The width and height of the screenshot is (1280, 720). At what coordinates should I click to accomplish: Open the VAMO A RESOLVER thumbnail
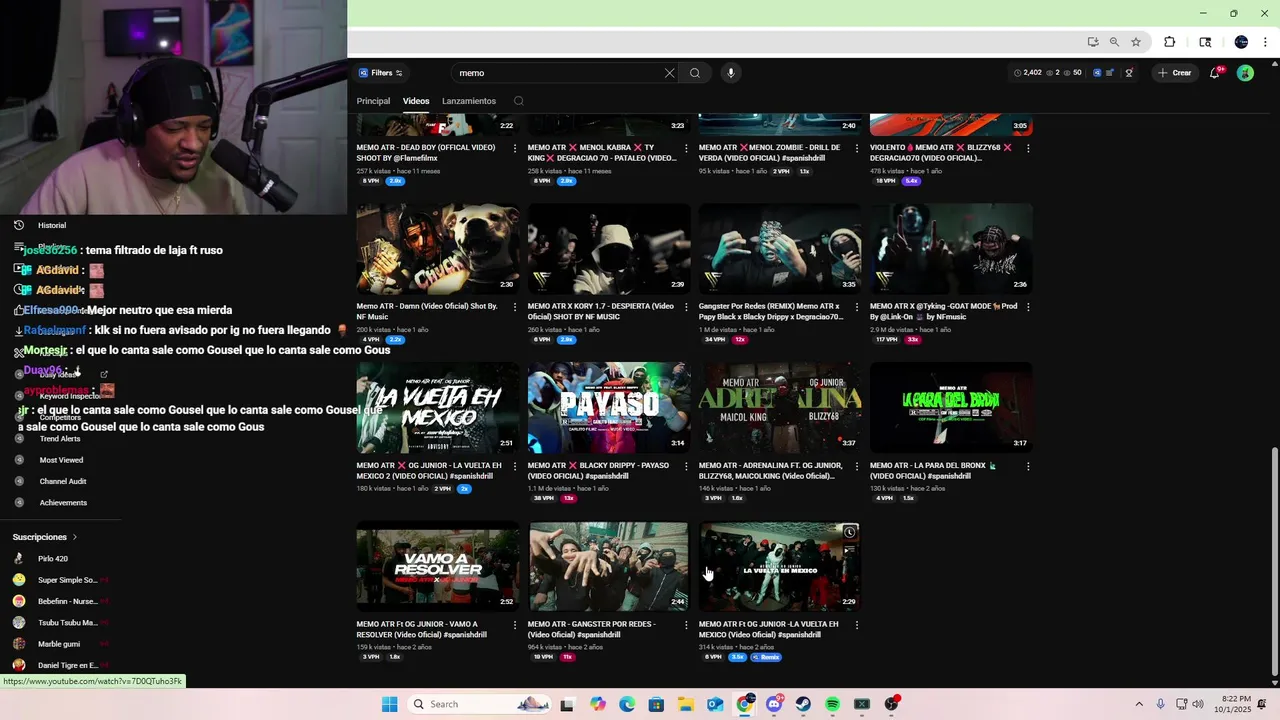coord(438,566)
